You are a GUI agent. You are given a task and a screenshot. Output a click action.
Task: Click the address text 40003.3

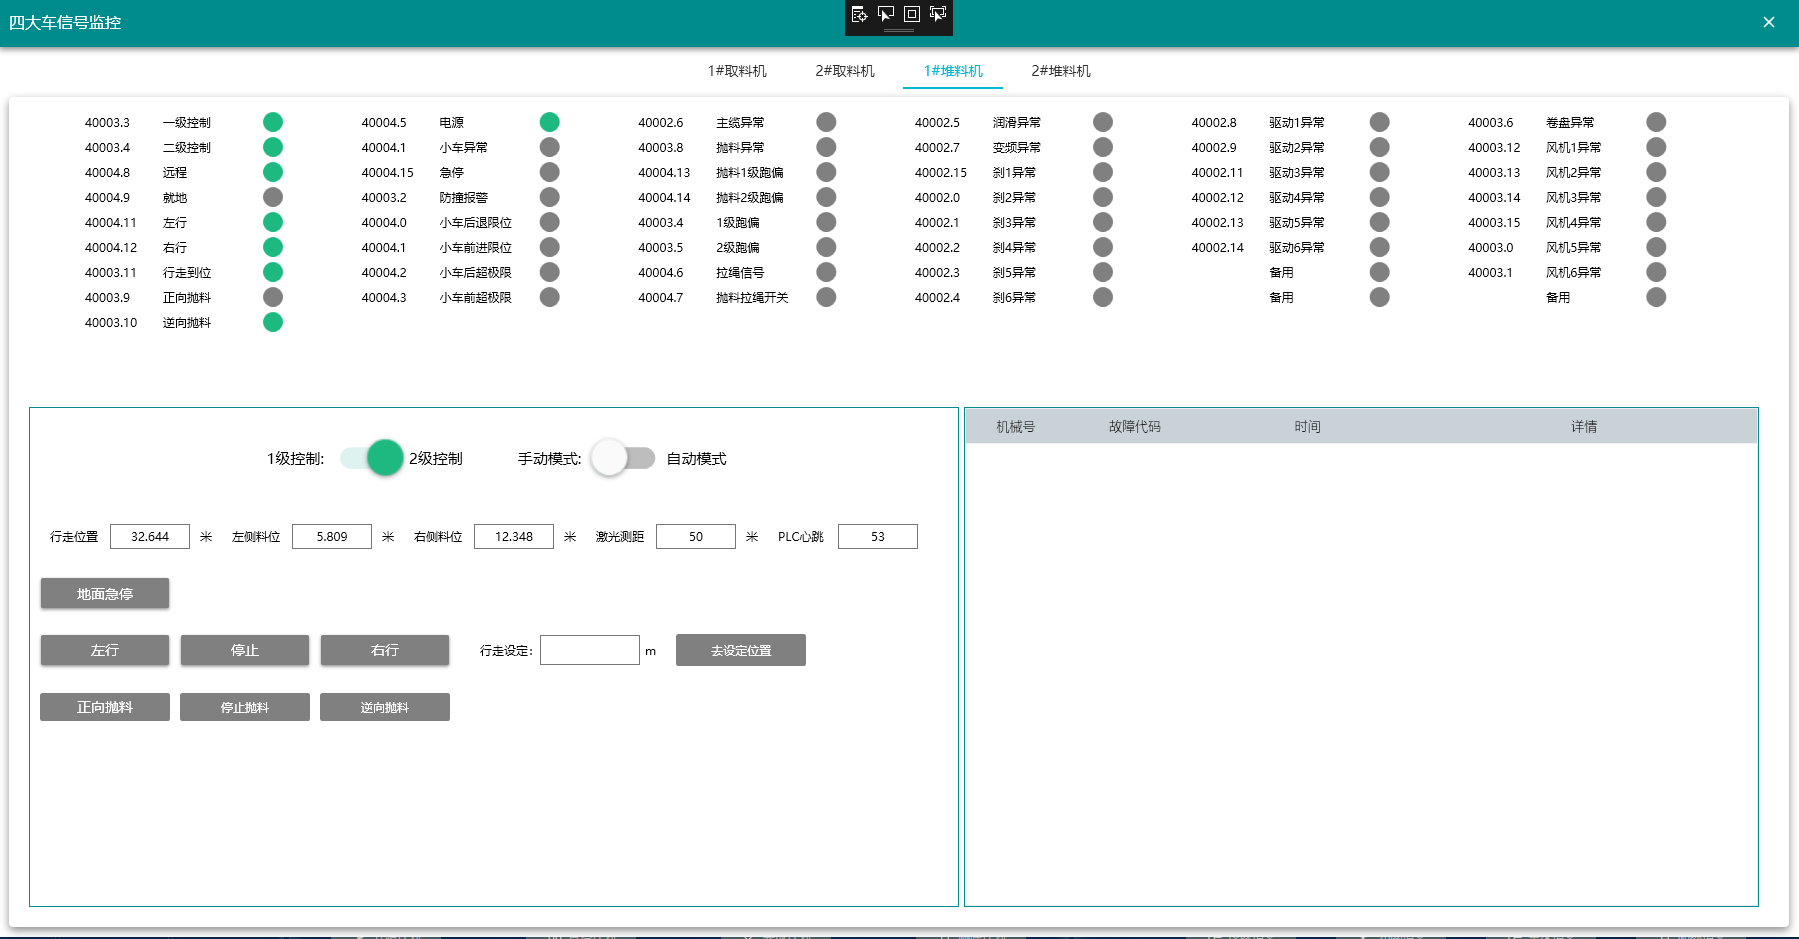pyautogui.click(x=107, y=122)
